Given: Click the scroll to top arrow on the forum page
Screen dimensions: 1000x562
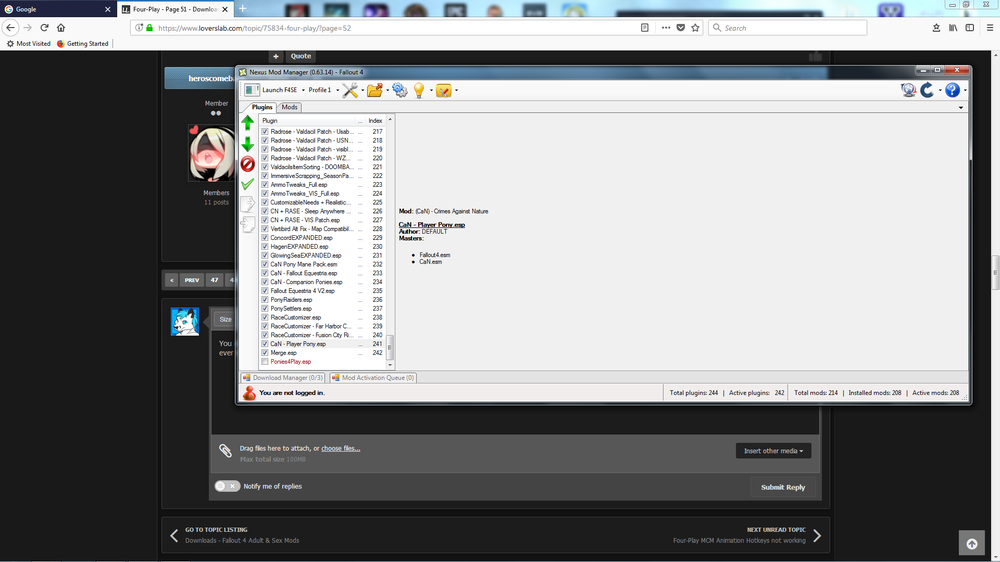Looking at the screenshot, I should coord(972,544).
